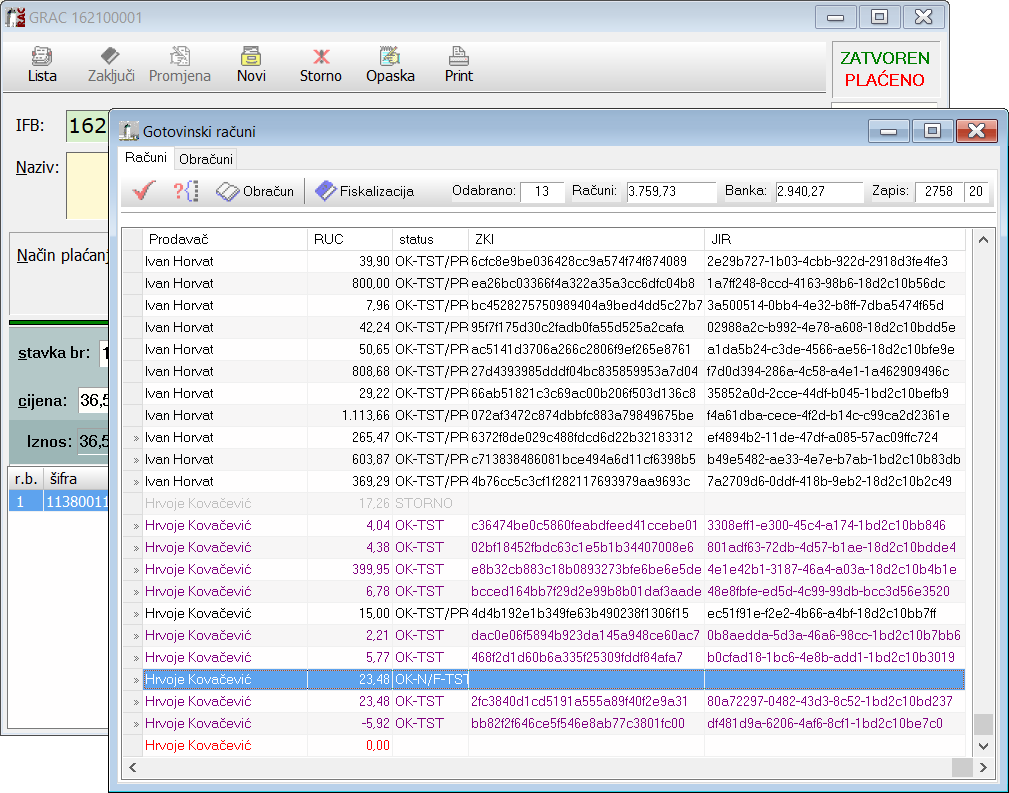Click the Print toolbar icon
Viewport: 1009px width, 793px height.
(x=458, y=57)
